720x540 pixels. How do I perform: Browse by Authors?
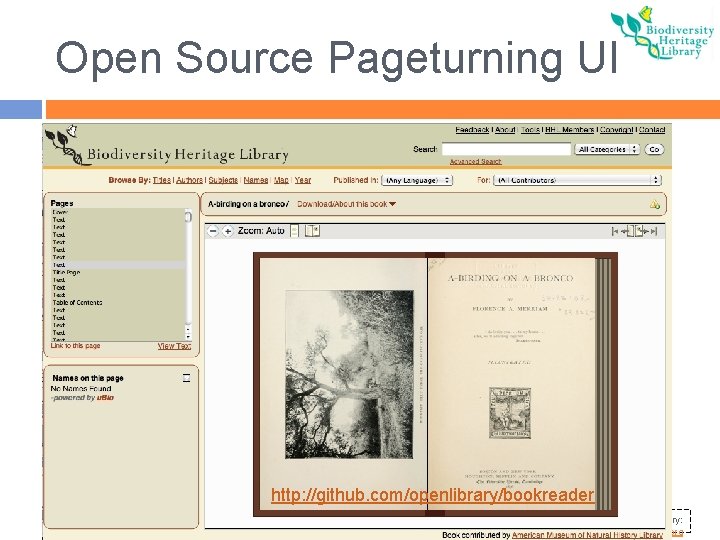click(189, 180)
